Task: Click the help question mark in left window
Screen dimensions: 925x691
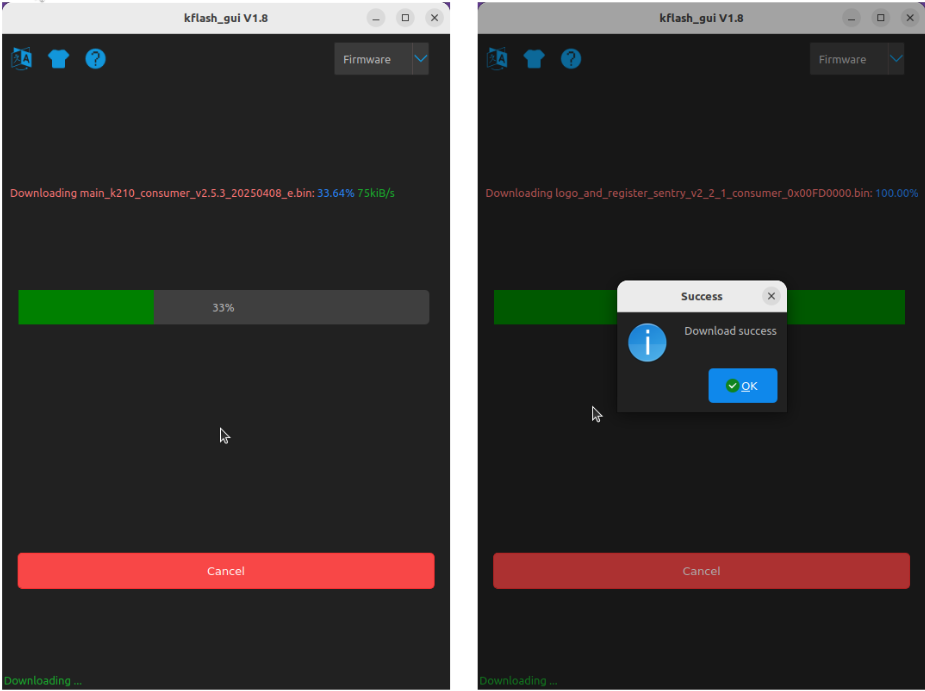Action: click(95, 58)
